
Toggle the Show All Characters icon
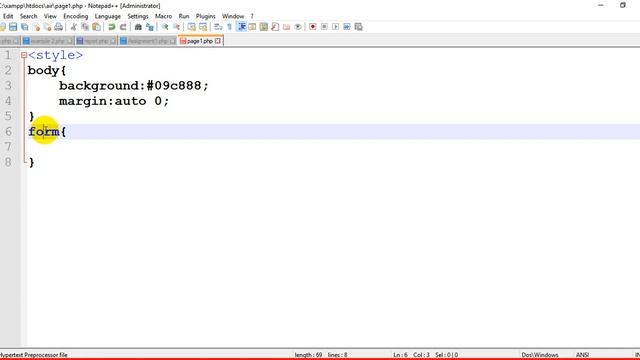(229, 27)
